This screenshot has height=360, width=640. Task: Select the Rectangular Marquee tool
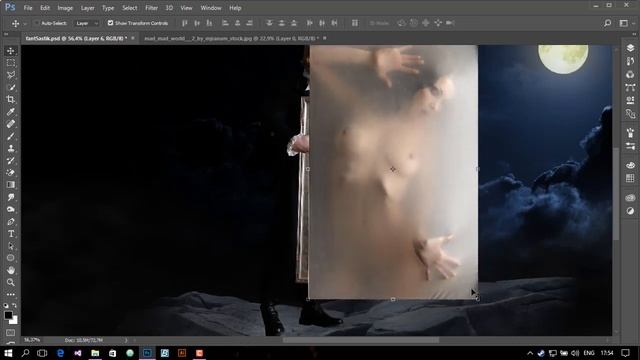pos(11,63)
